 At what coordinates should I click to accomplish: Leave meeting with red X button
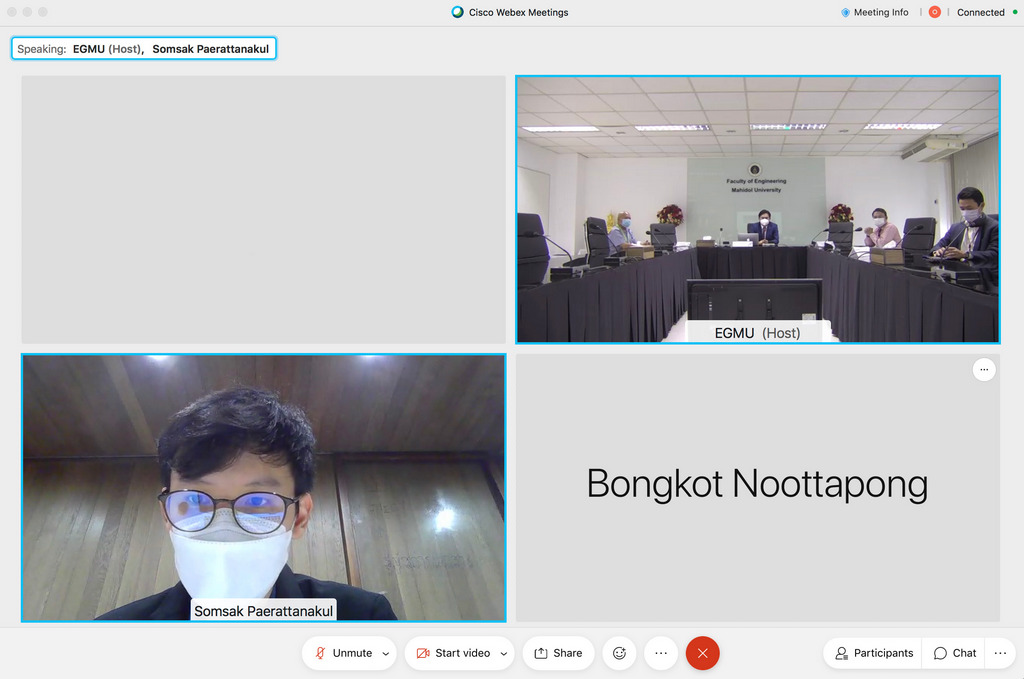(702, 653)
